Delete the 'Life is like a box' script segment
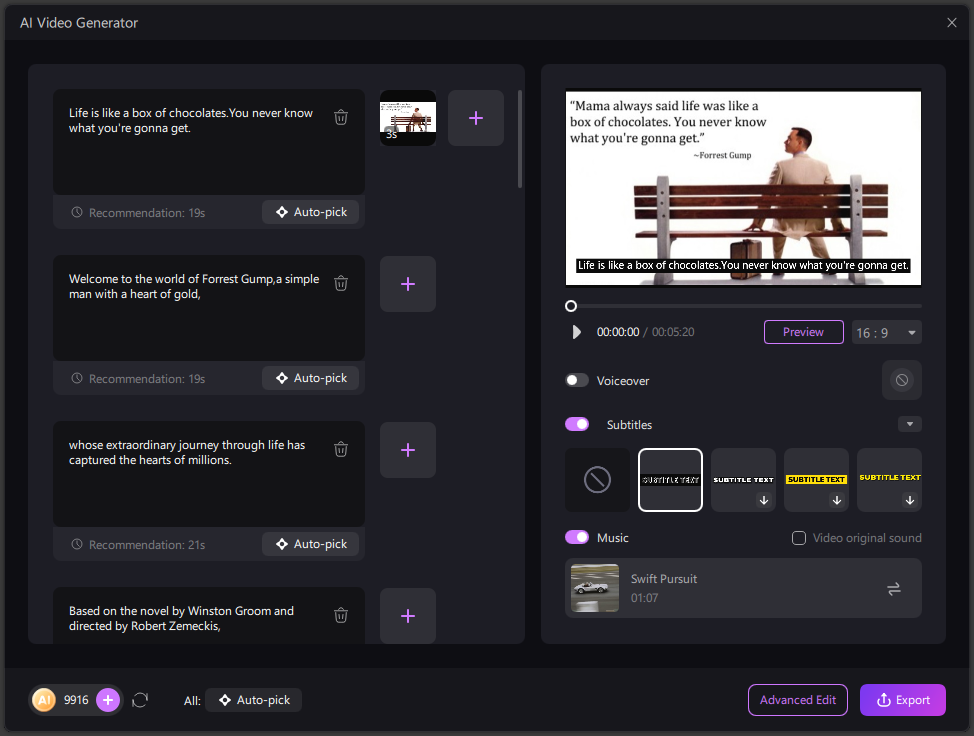 tap(341, 118)
